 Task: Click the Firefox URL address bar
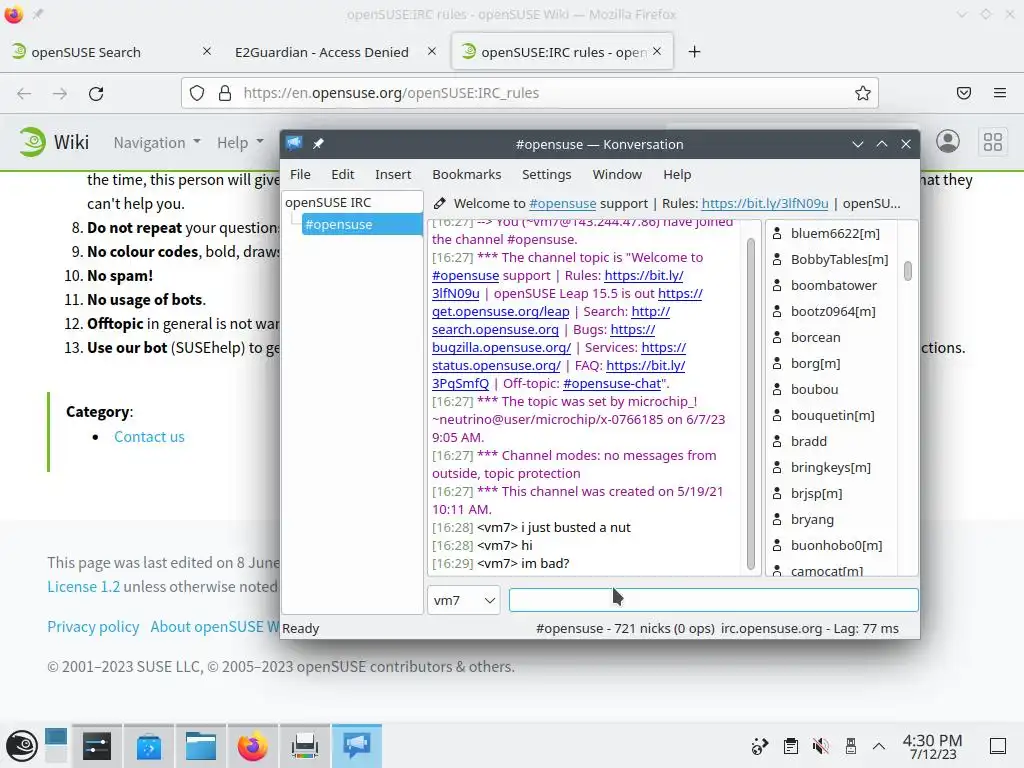[x=529, y=93]
